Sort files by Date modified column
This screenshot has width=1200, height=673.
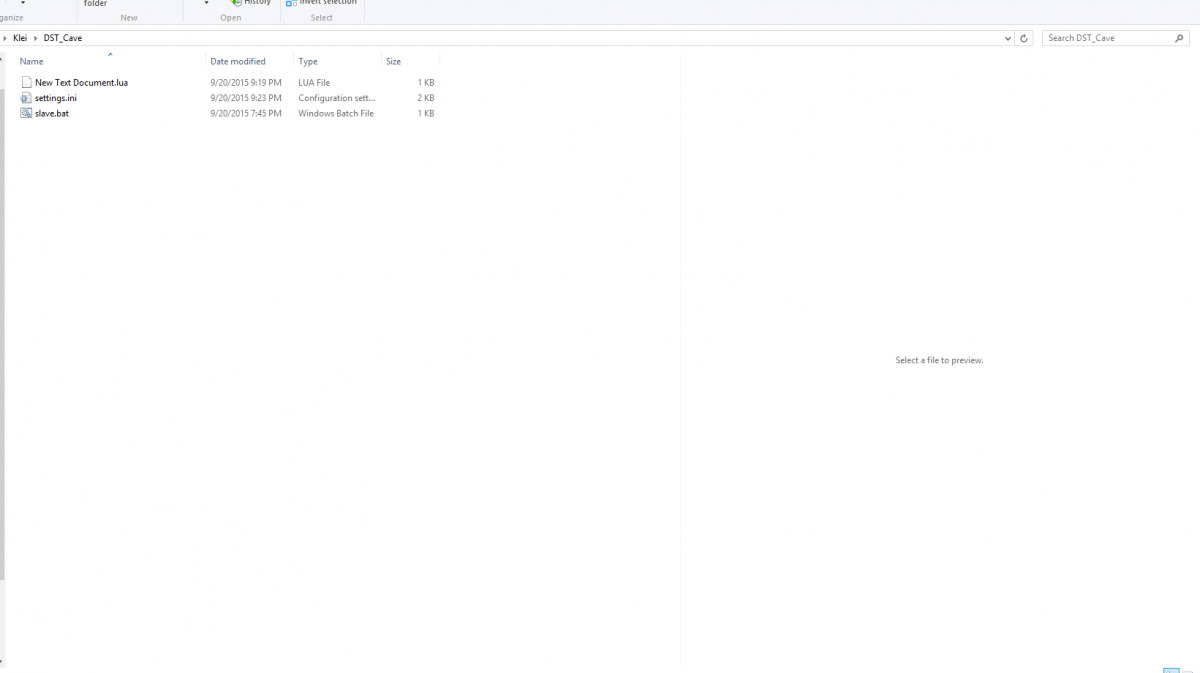(238, 61)
